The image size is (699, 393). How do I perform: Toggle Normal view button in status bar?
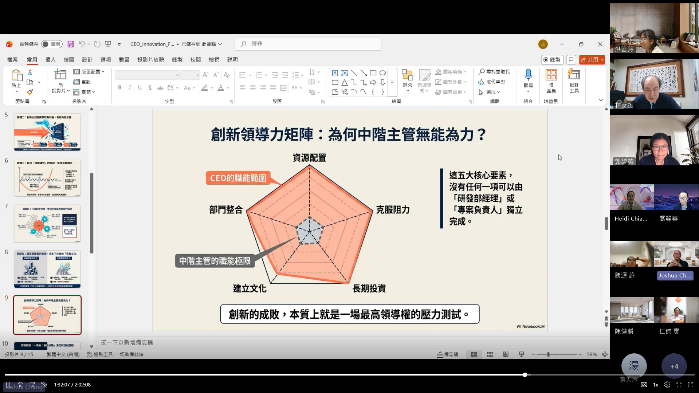(x=474, y=354)
